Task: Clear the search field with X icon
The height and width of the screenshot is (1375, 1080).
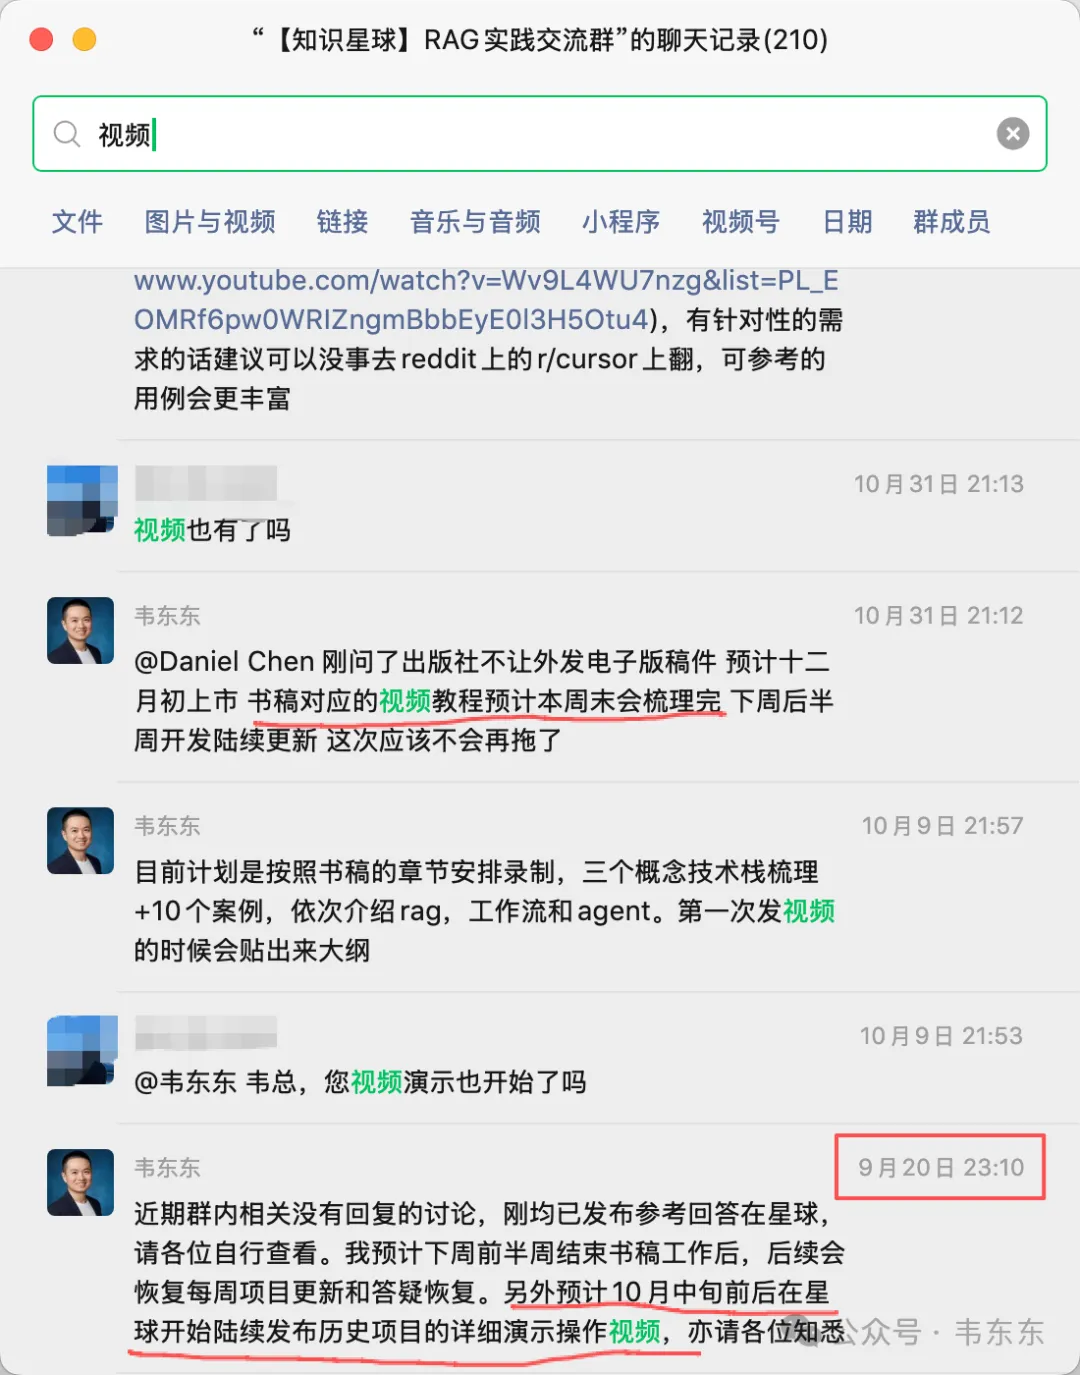Action: (x=1012, y=134)
